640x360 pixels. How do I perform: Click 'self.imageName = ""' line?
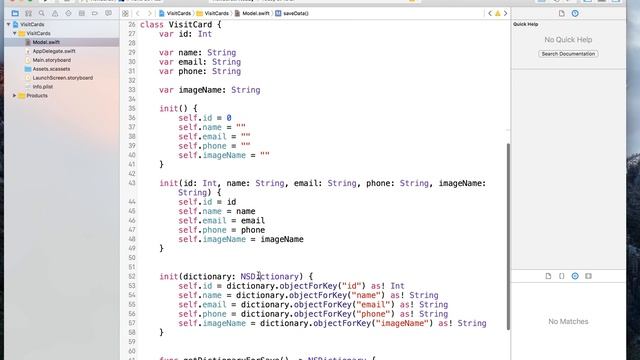[x=224, y=155]
